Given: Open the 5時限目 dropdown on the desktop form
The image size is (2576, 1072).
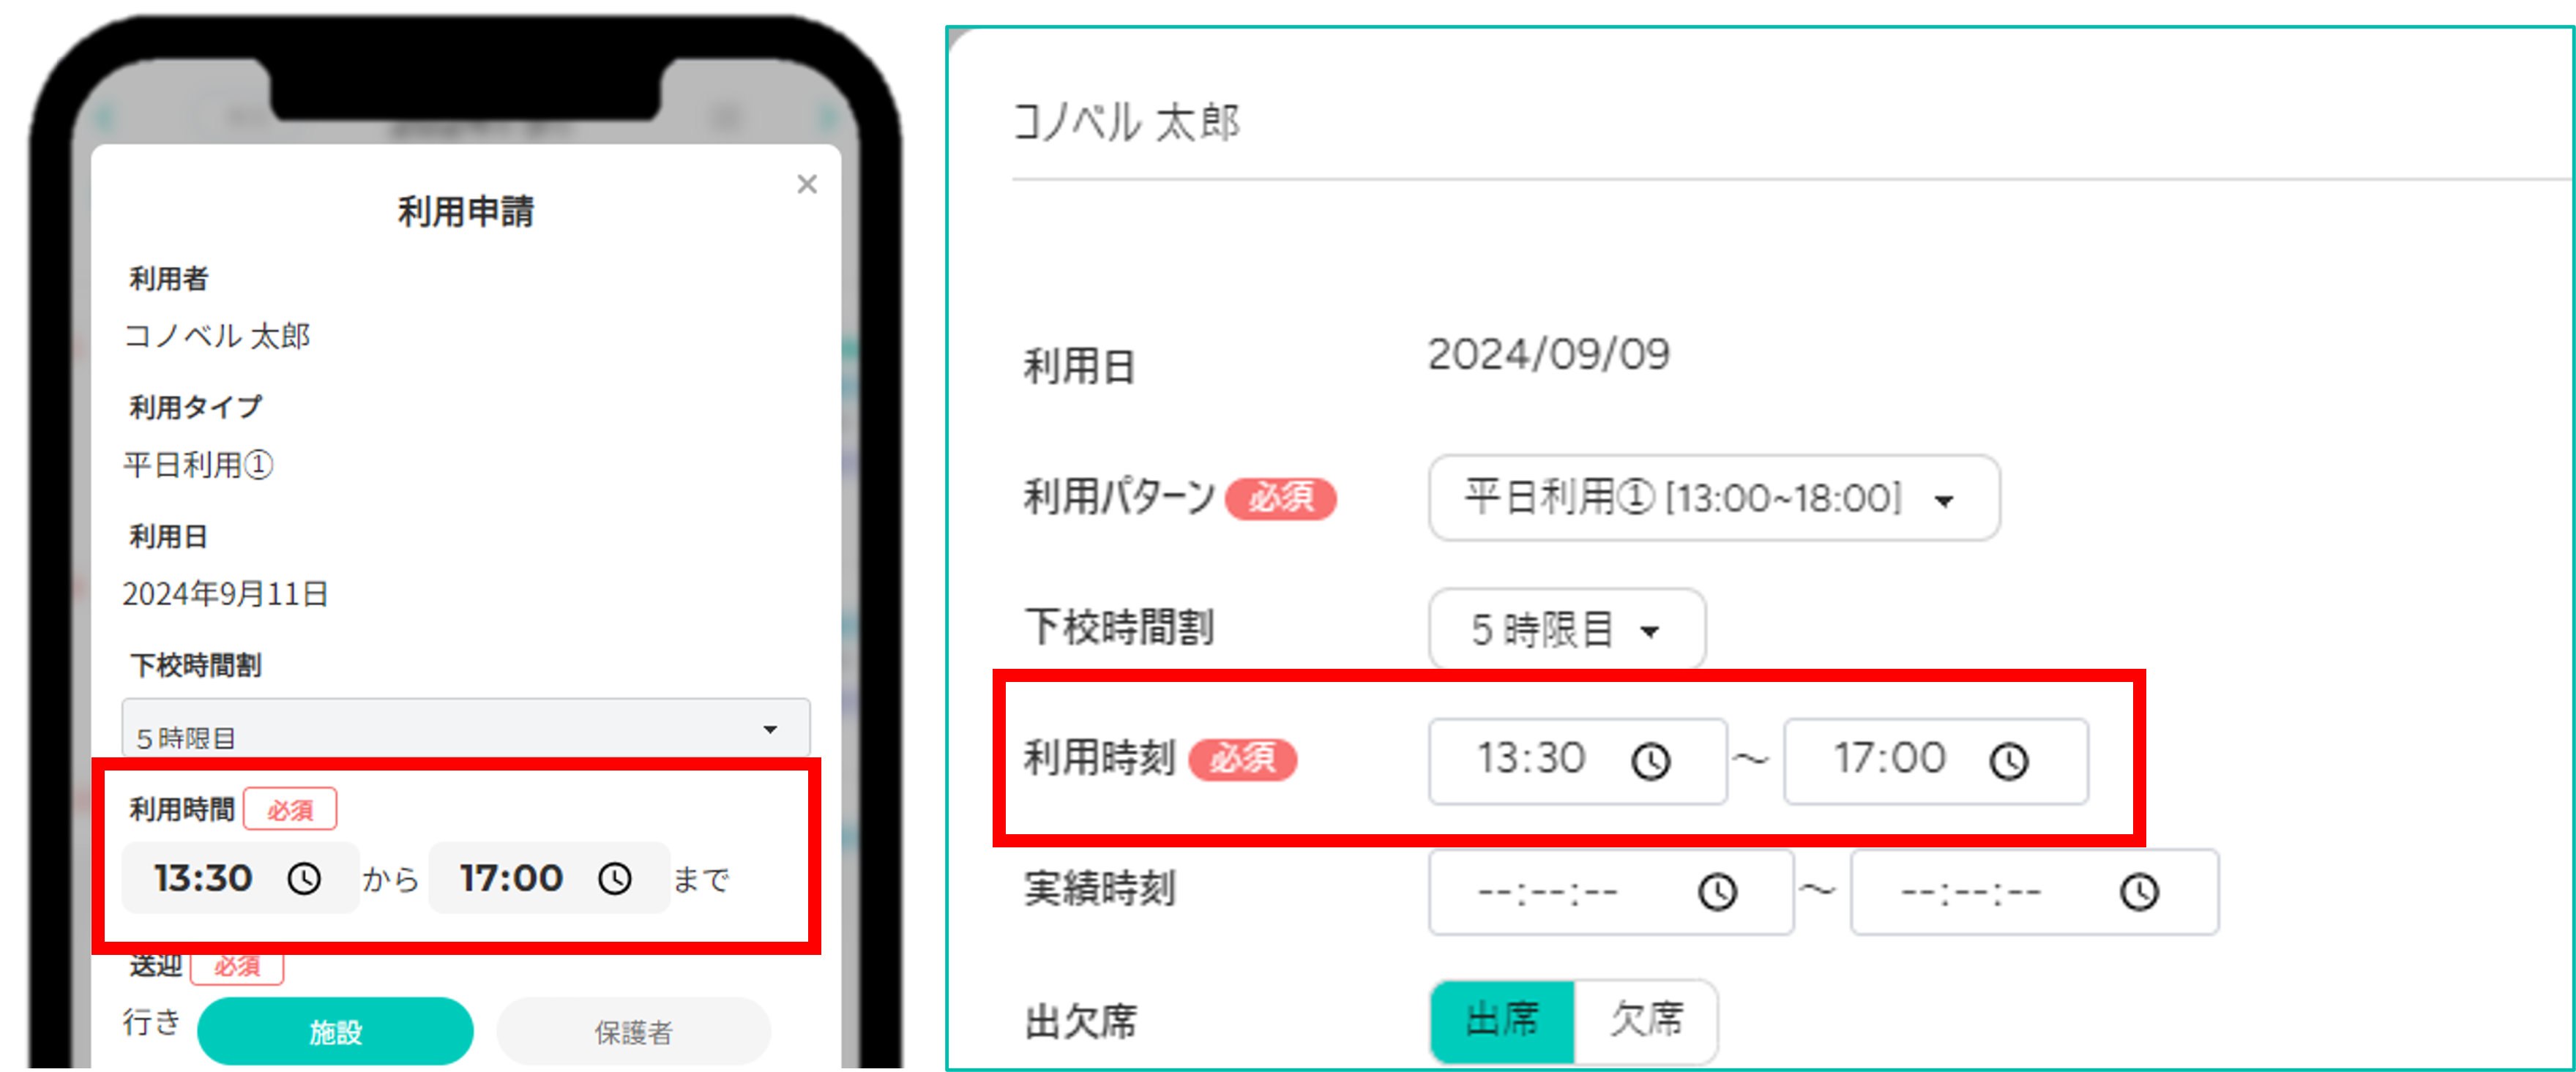Looking at the screenshot, I should [x=1567, y=630].
